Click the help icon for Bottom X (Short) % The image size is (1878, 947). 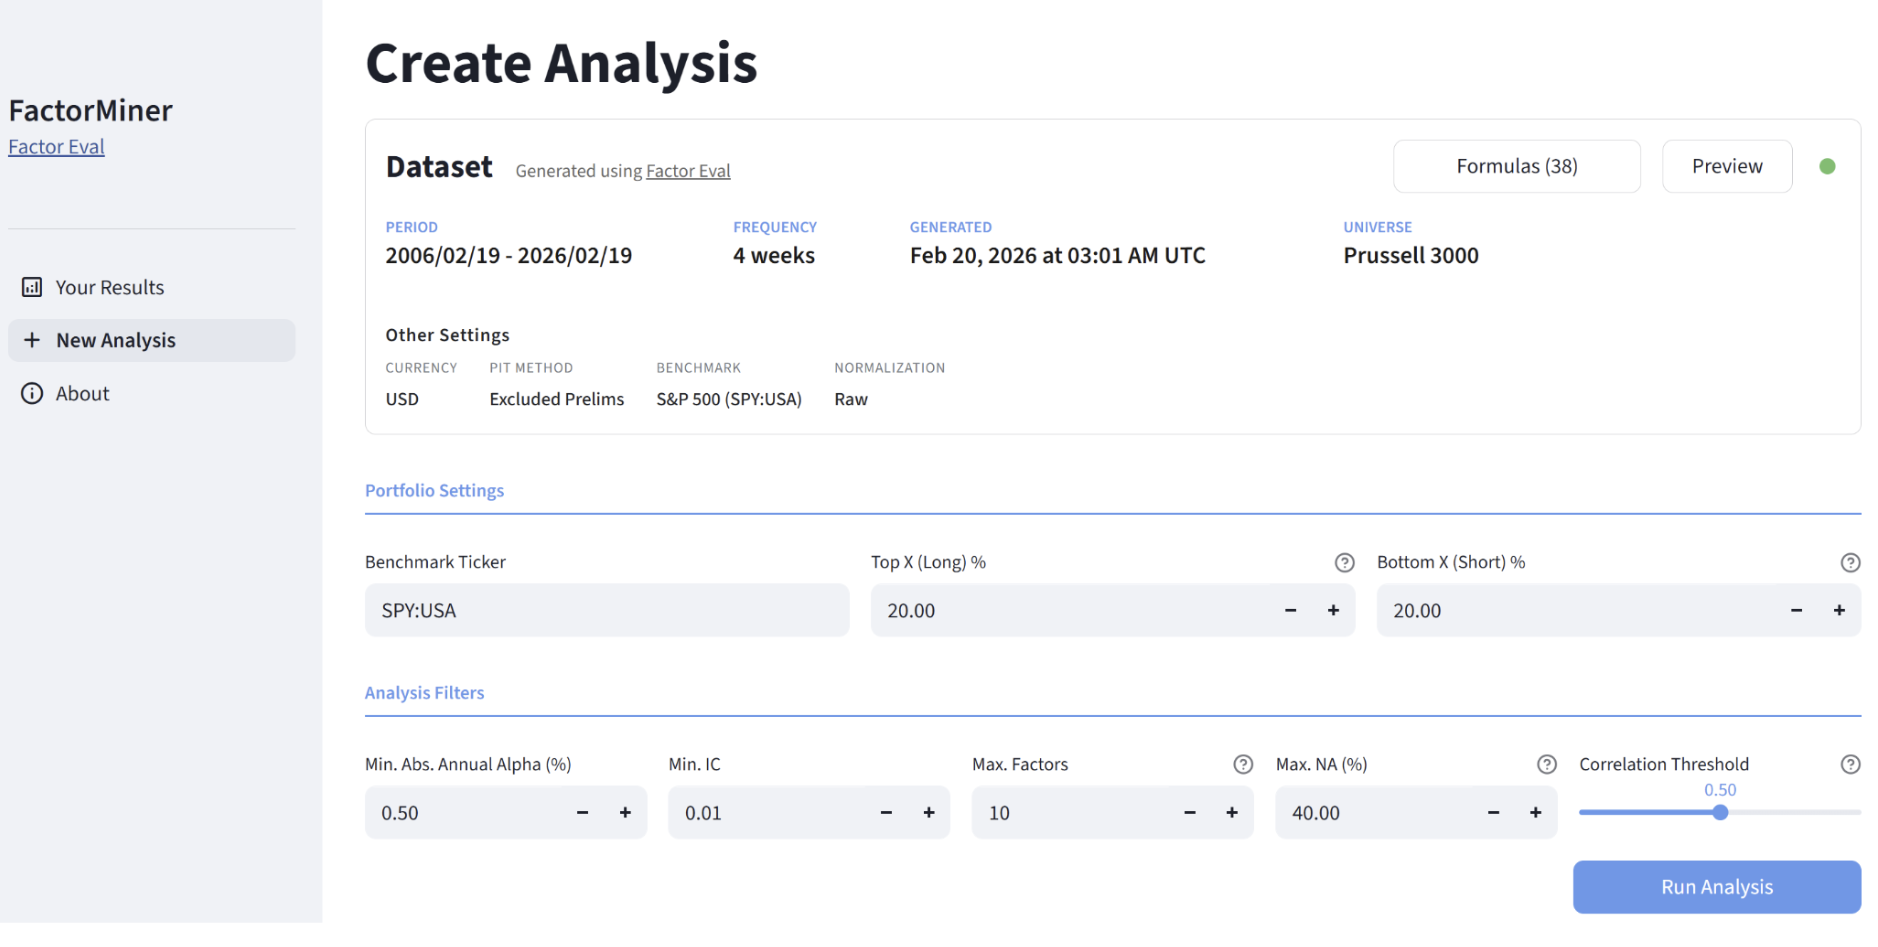coord(1850,563)
